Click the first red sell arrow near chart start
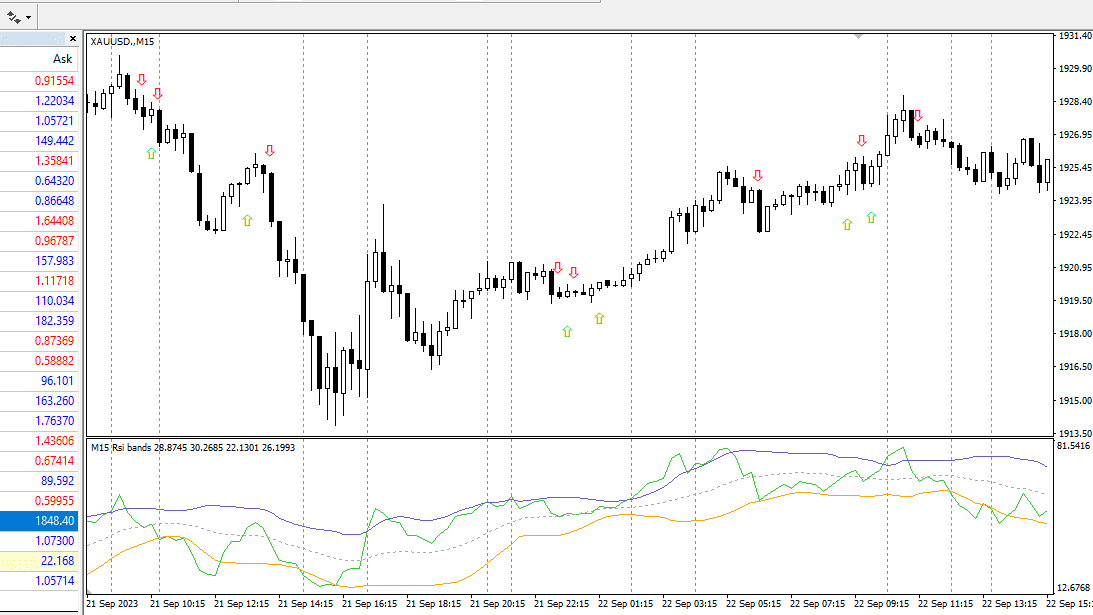1093x615 pixels. (x=142, y=79)
